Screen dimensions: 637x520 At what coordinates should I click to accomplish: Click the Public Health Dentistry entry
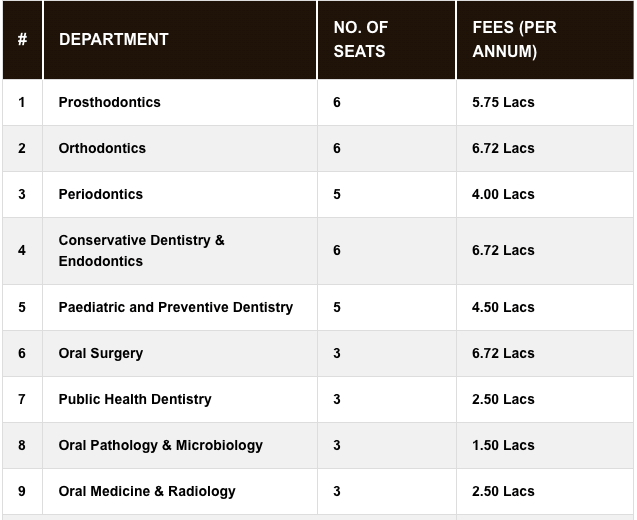click(x=135, y=399)
